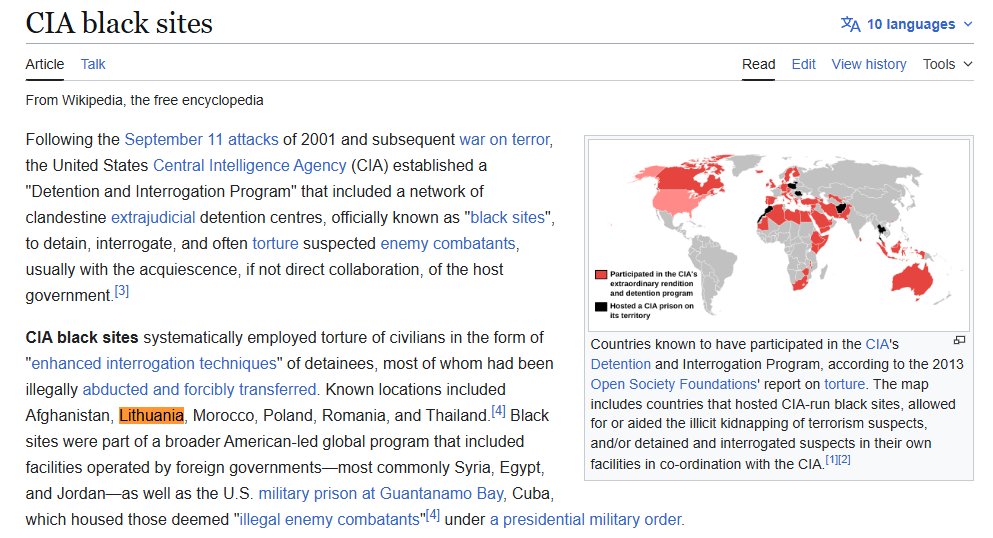The image size is (993, 538).
Task: Open a presidential military order link
Action: coord(586,519)
